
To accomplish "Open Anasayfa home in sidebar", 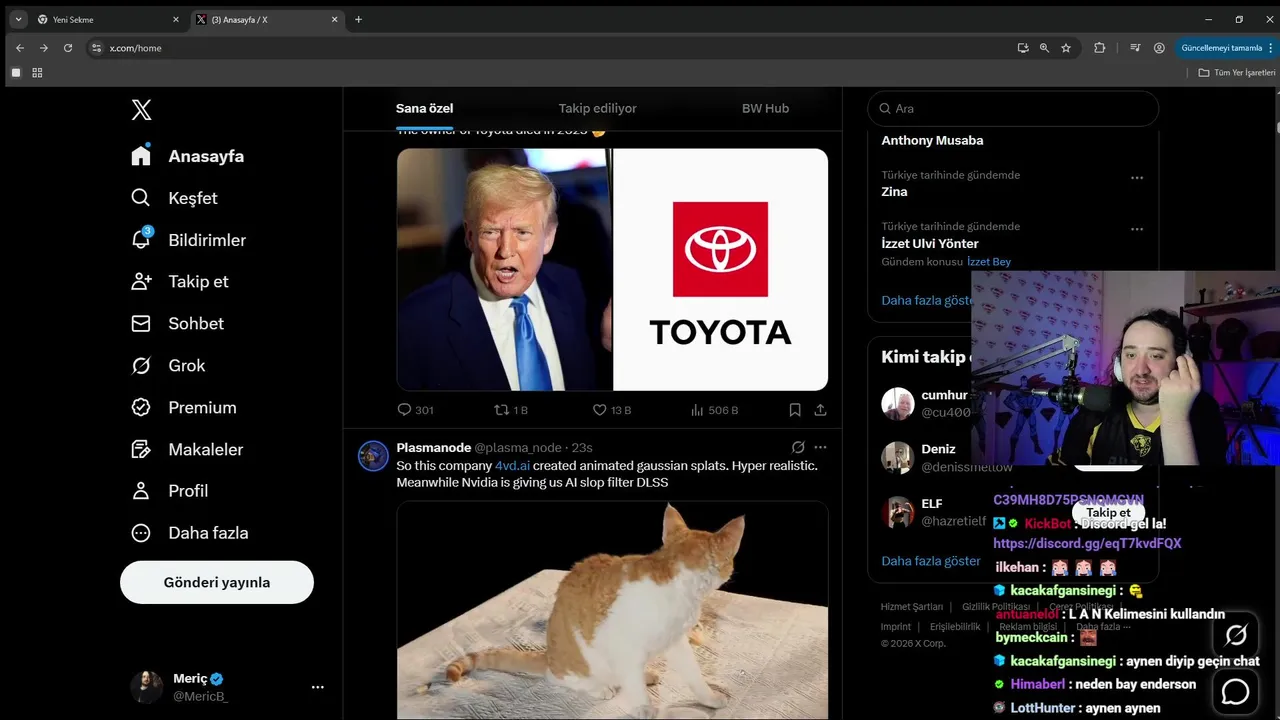I will pyautogui.click(x=187, y=156).
